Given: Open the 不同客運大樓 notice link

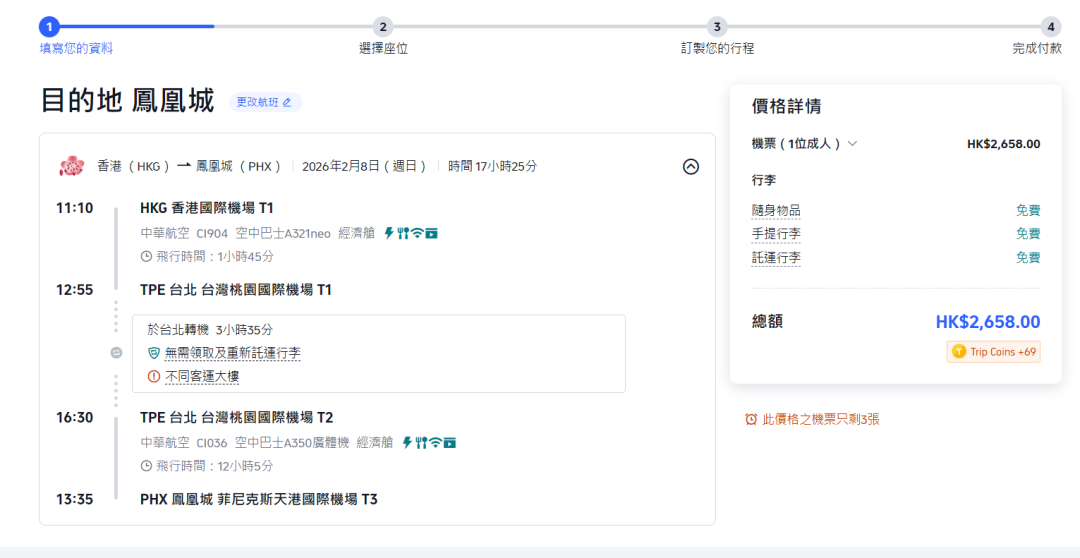Looking at the screenshot, I should click(201, 376).
